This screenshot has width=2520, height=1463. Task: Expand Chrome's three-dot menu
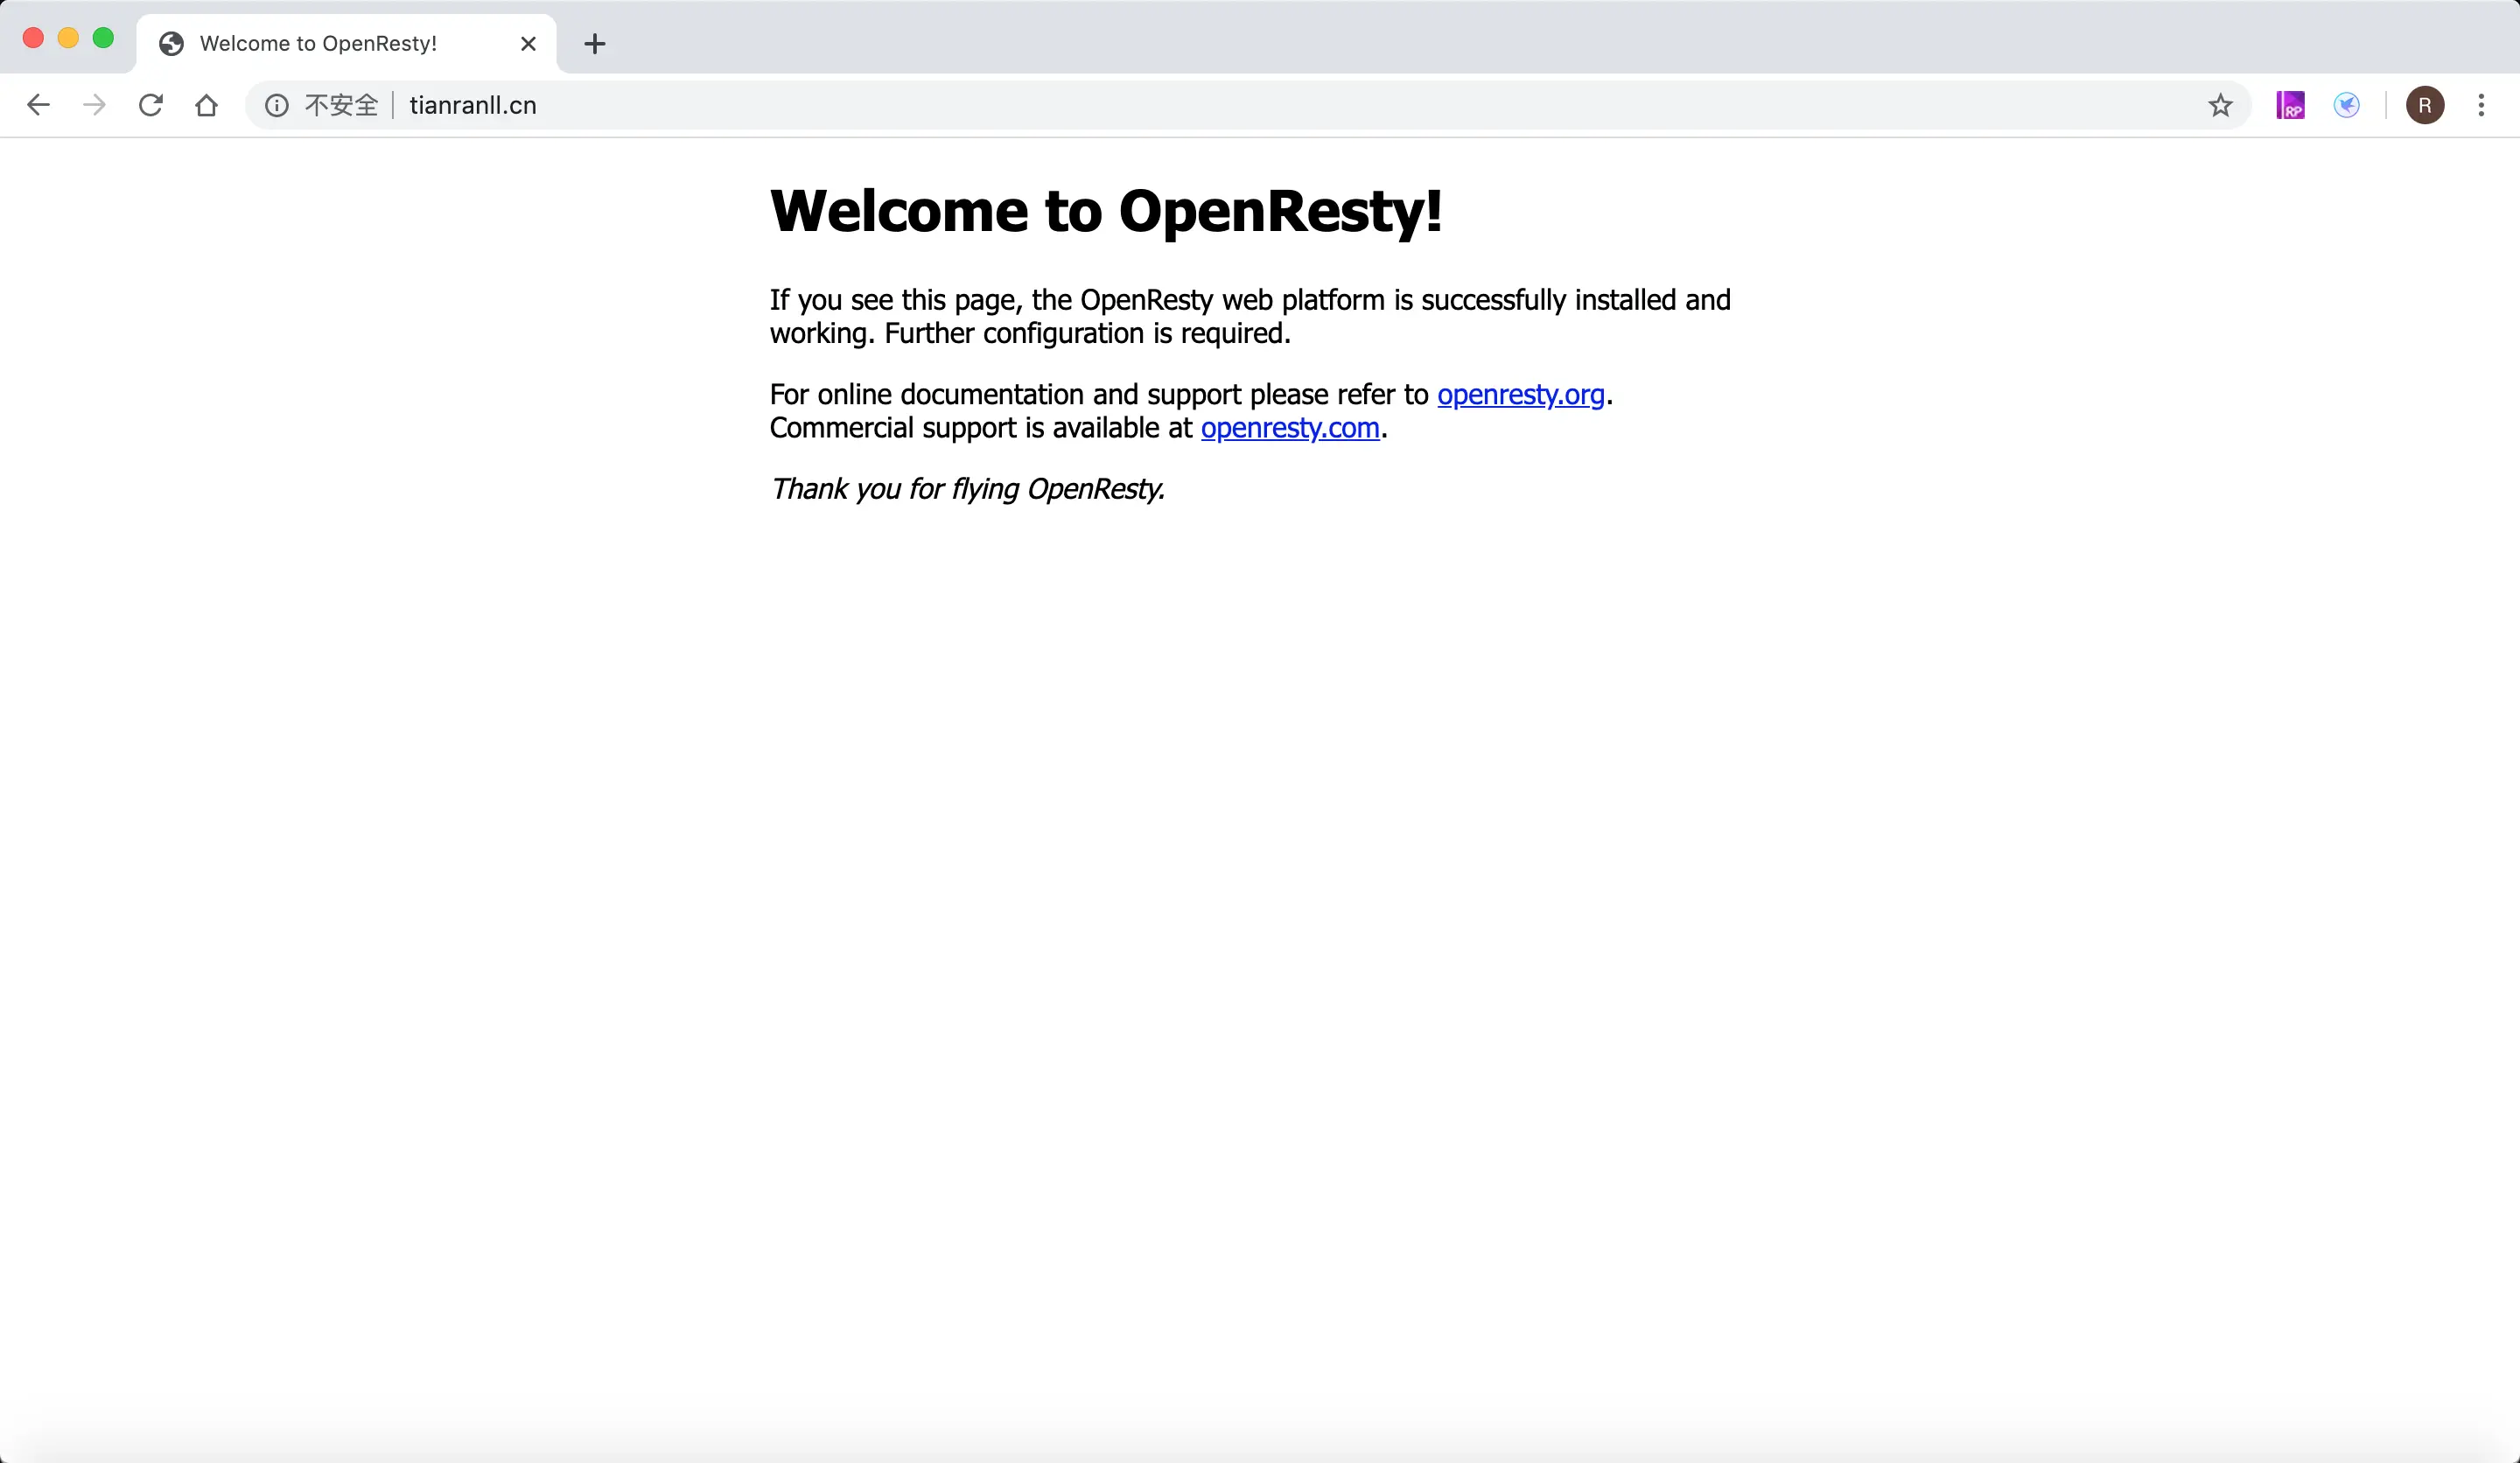[2481, 105]
